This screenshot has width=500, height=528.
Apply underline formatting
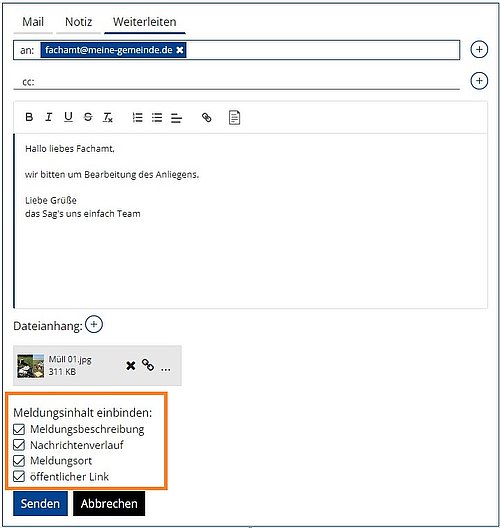(x=68, y=117)
